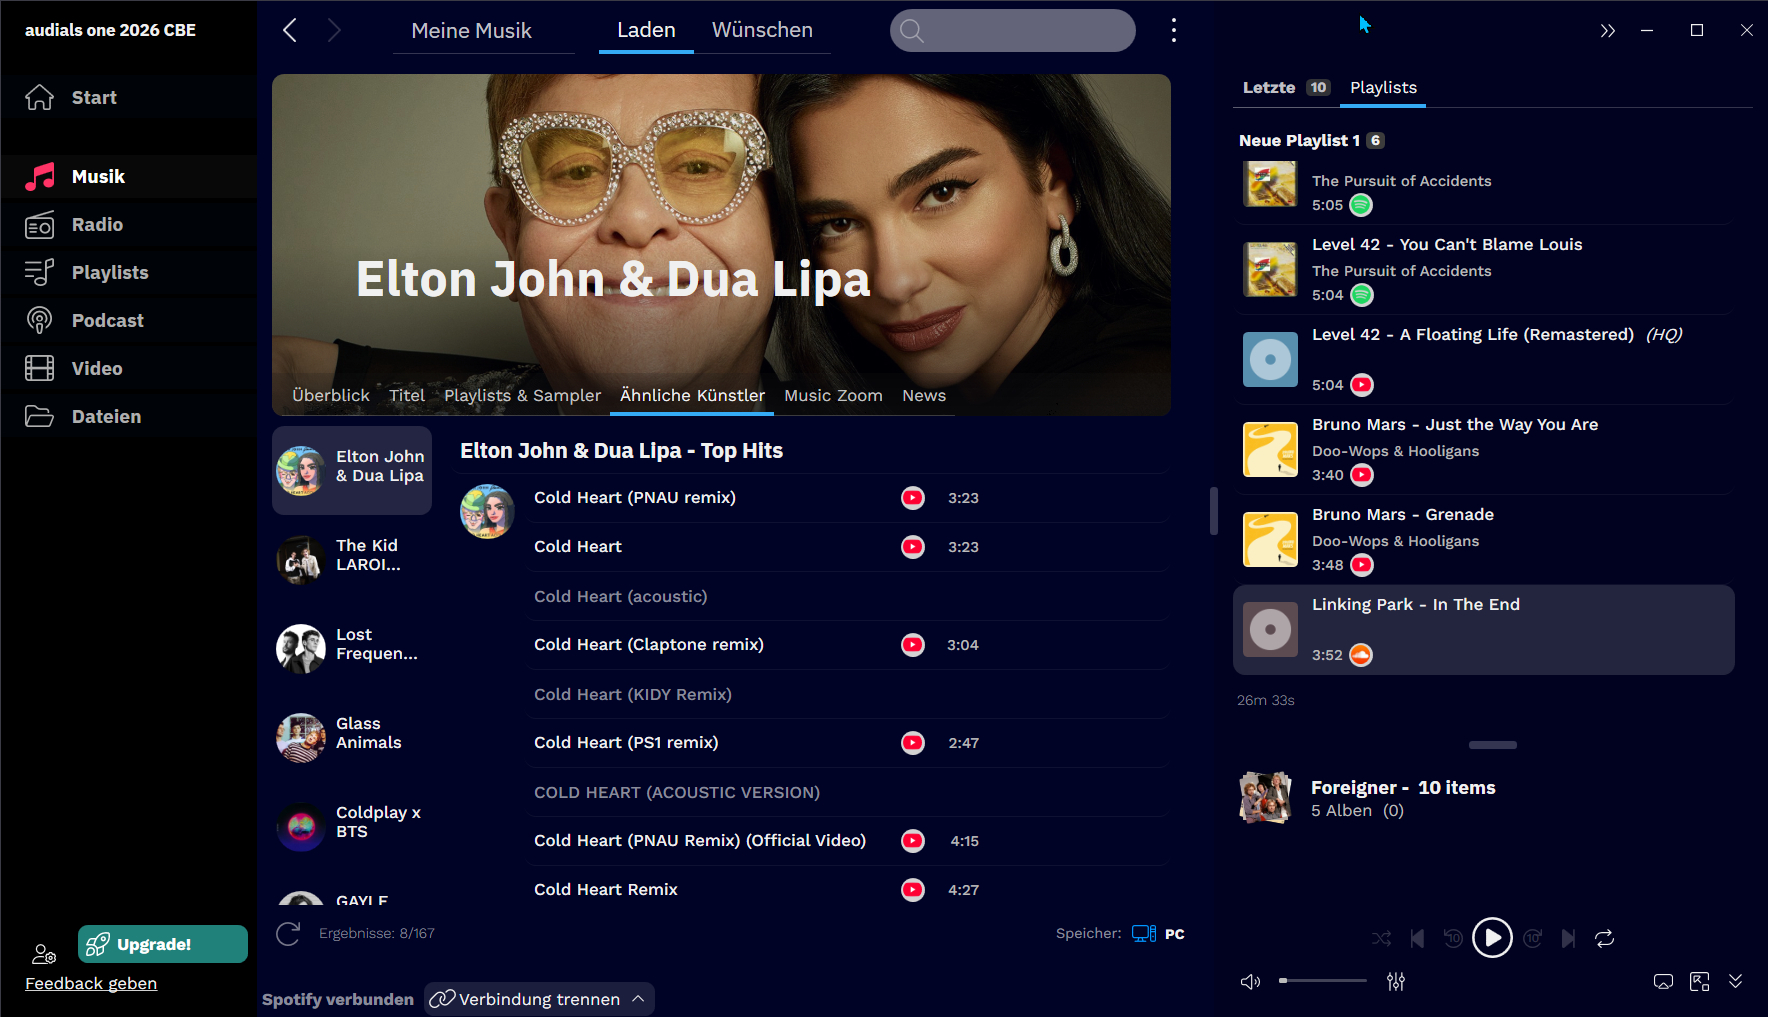Open the three-dot options menu
This screenshot has height=1017, width=1768.
pos(1173,30)
